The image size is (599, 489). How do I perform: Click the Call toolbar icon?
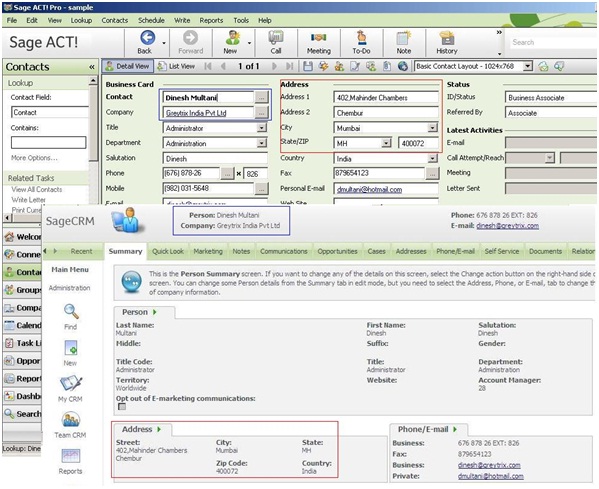[x=276, y=38]
